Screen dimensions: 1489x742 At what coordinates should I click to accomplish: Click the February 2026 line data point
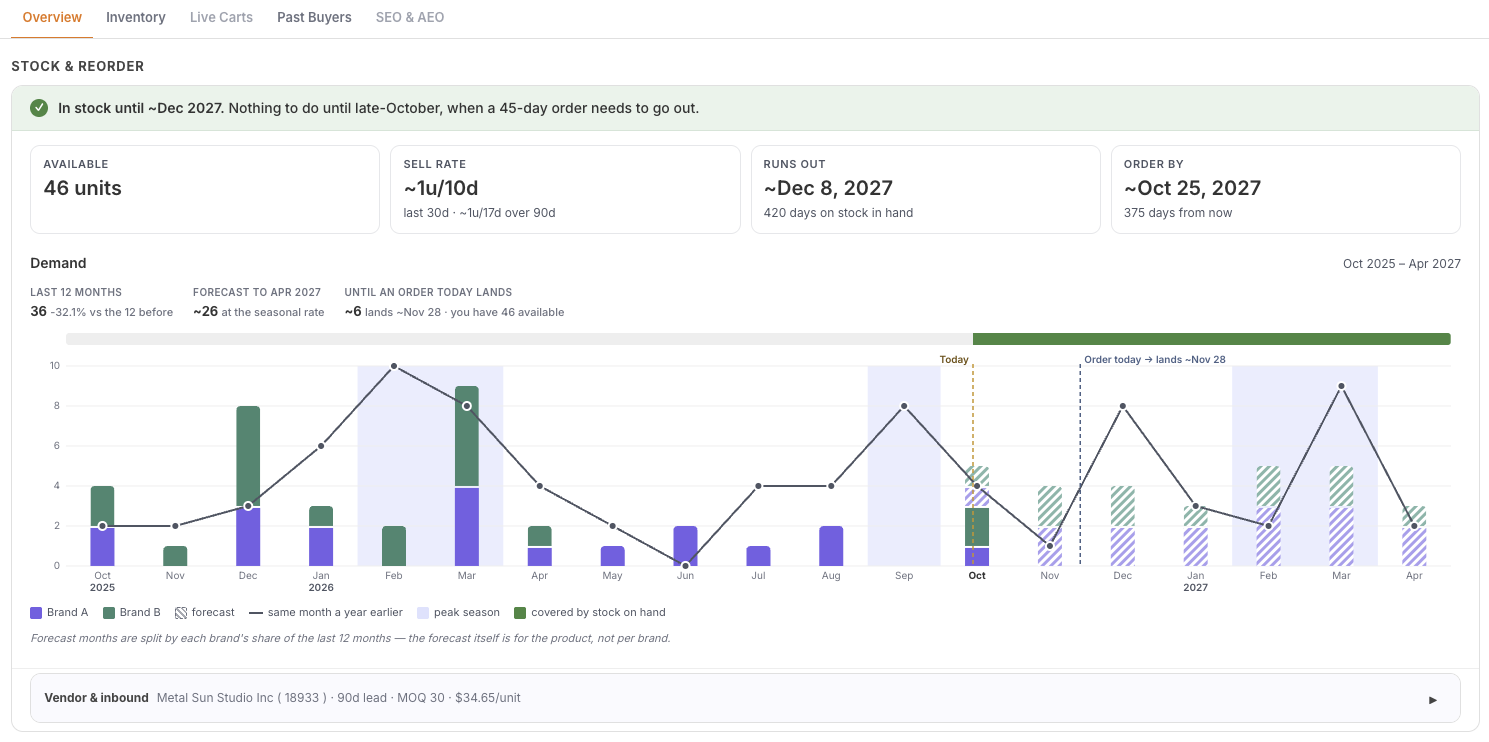click(394, 366)
